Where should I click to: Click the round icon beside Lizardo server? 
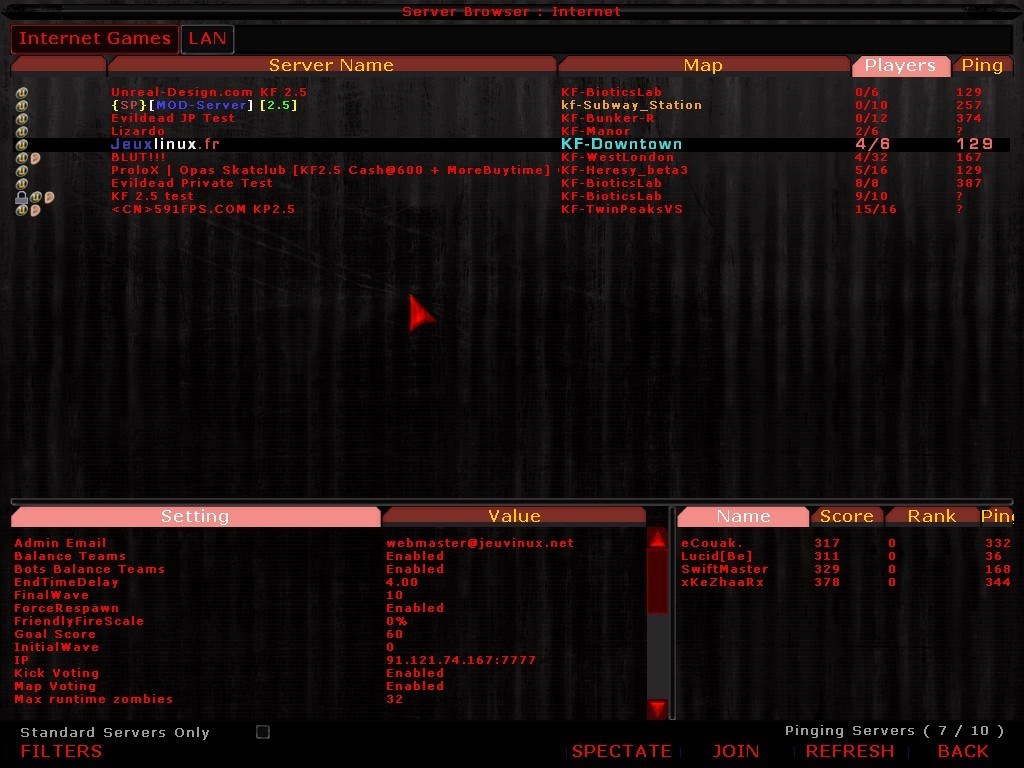pyautogui.click(x=21, y=132)
